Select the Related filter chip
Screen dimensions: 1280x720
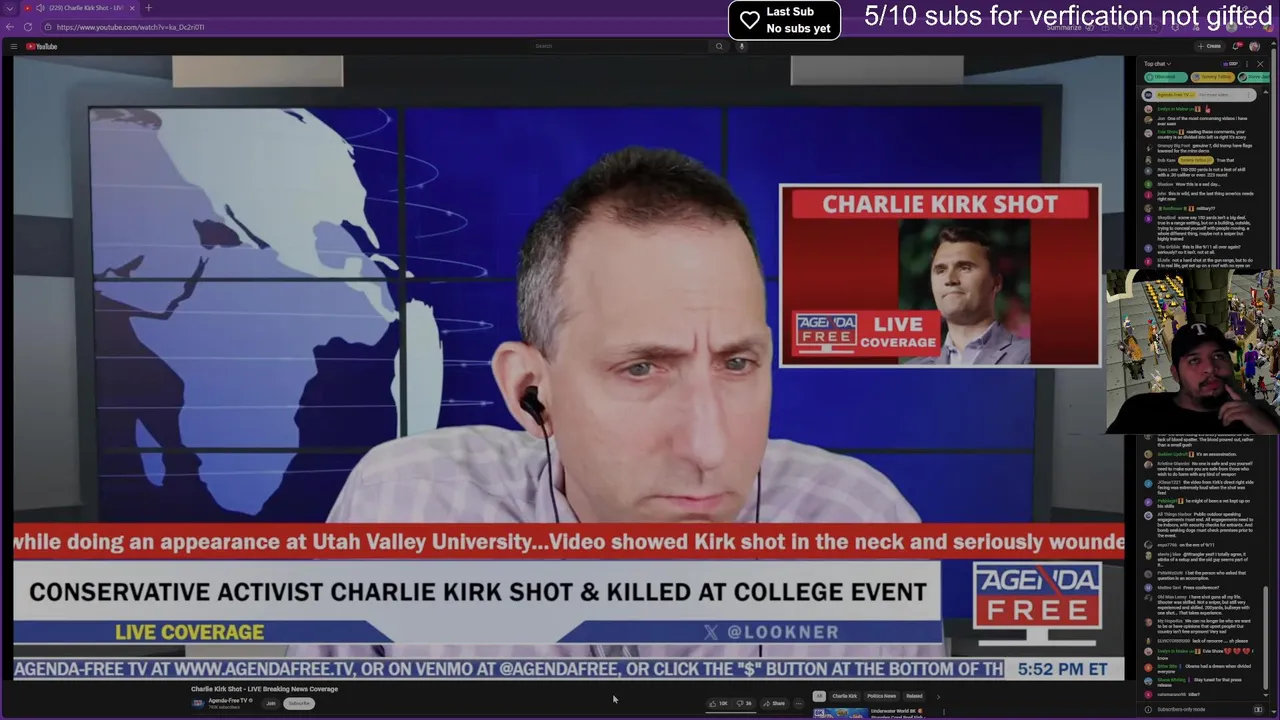[x=914, y=696]
